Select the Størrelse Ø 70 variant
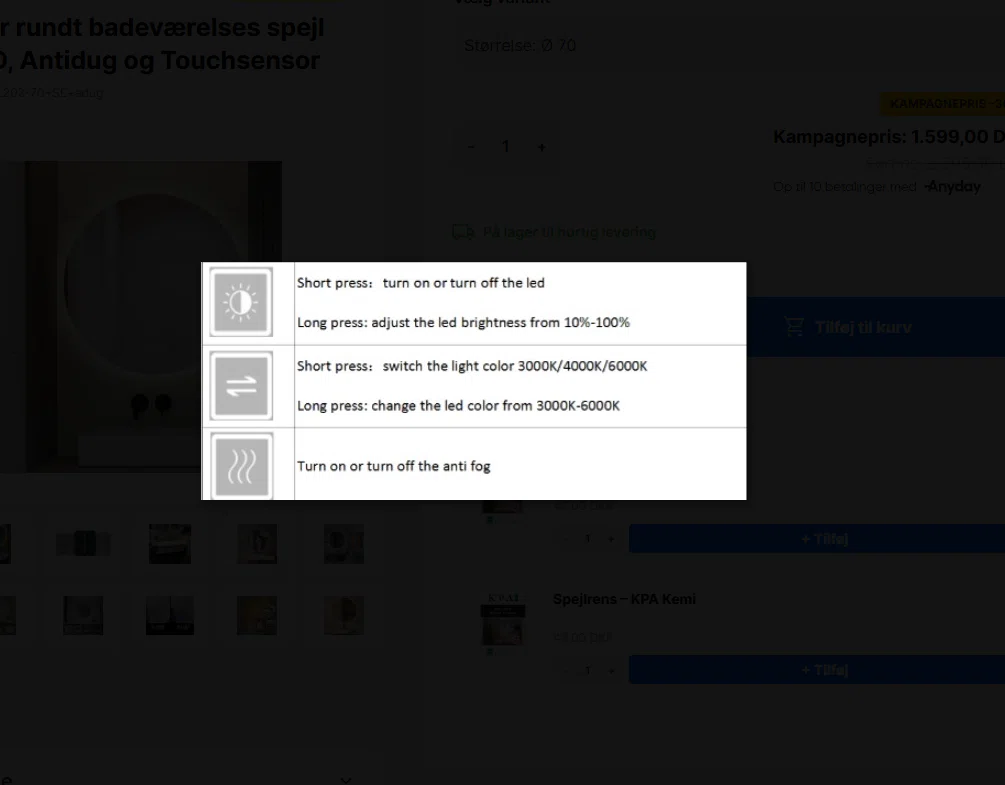This screenshot has height=785, width=1005. click(520, 46)
